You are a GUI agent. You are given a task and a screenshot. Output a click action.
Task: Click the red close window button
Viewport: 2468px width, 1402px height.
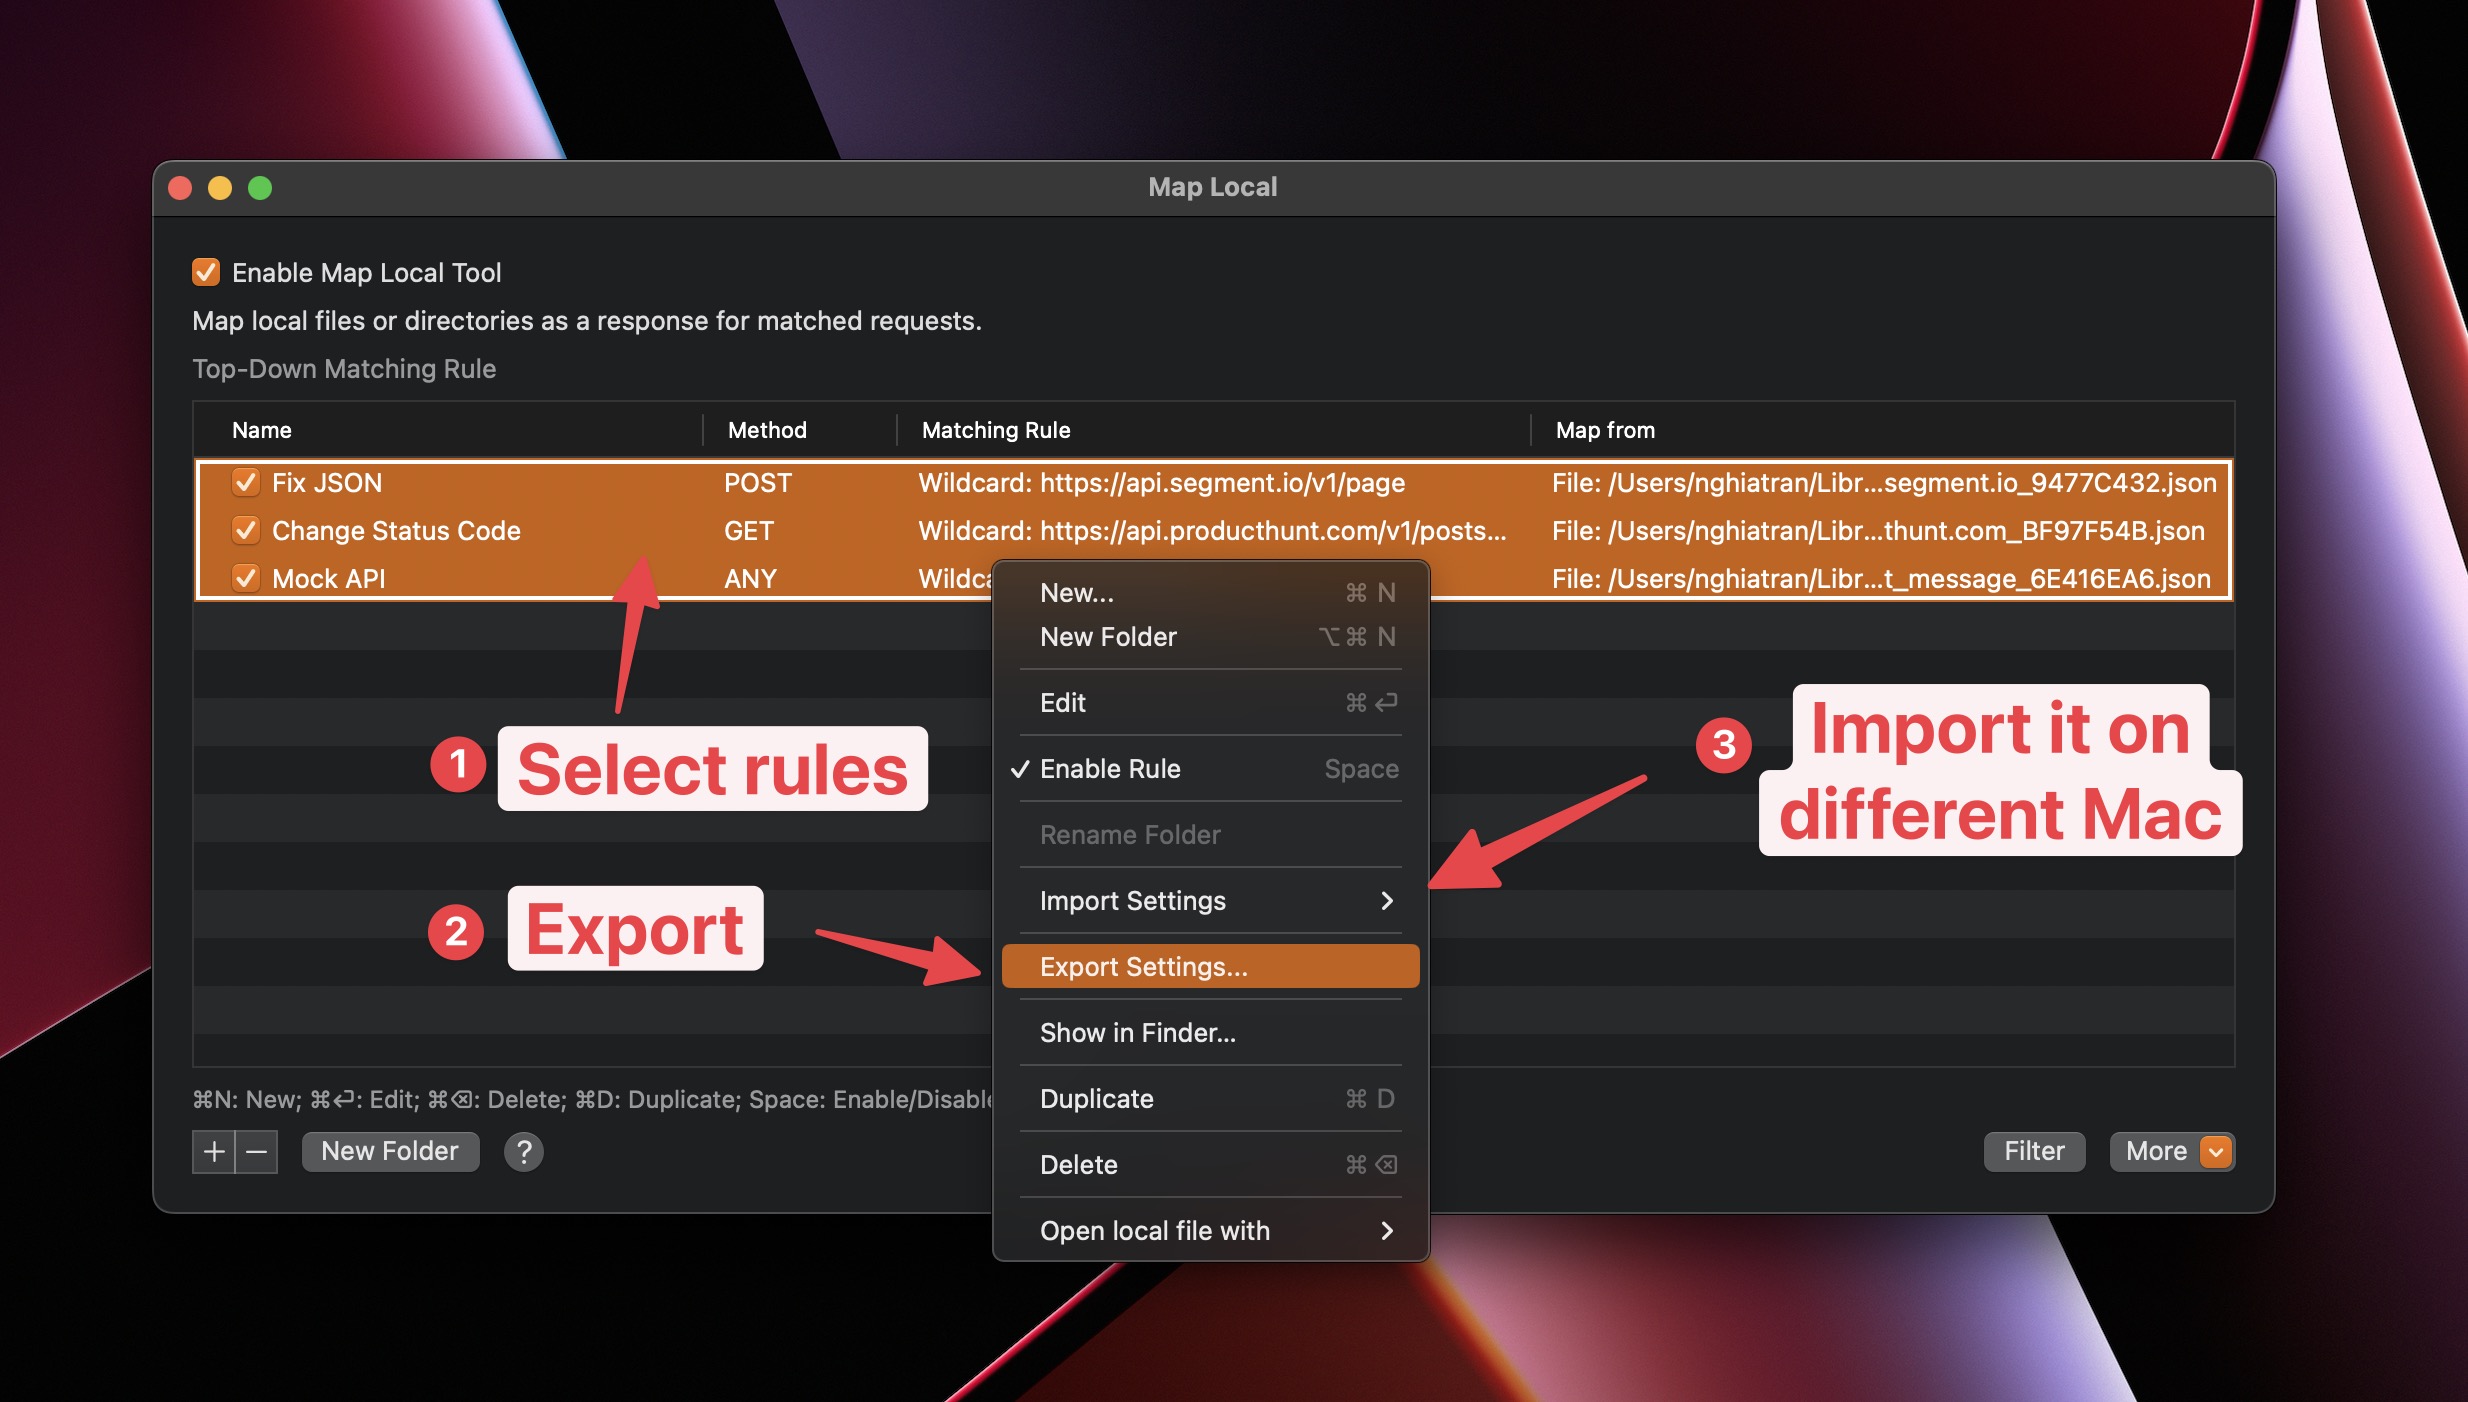click(x=180, y=188)
